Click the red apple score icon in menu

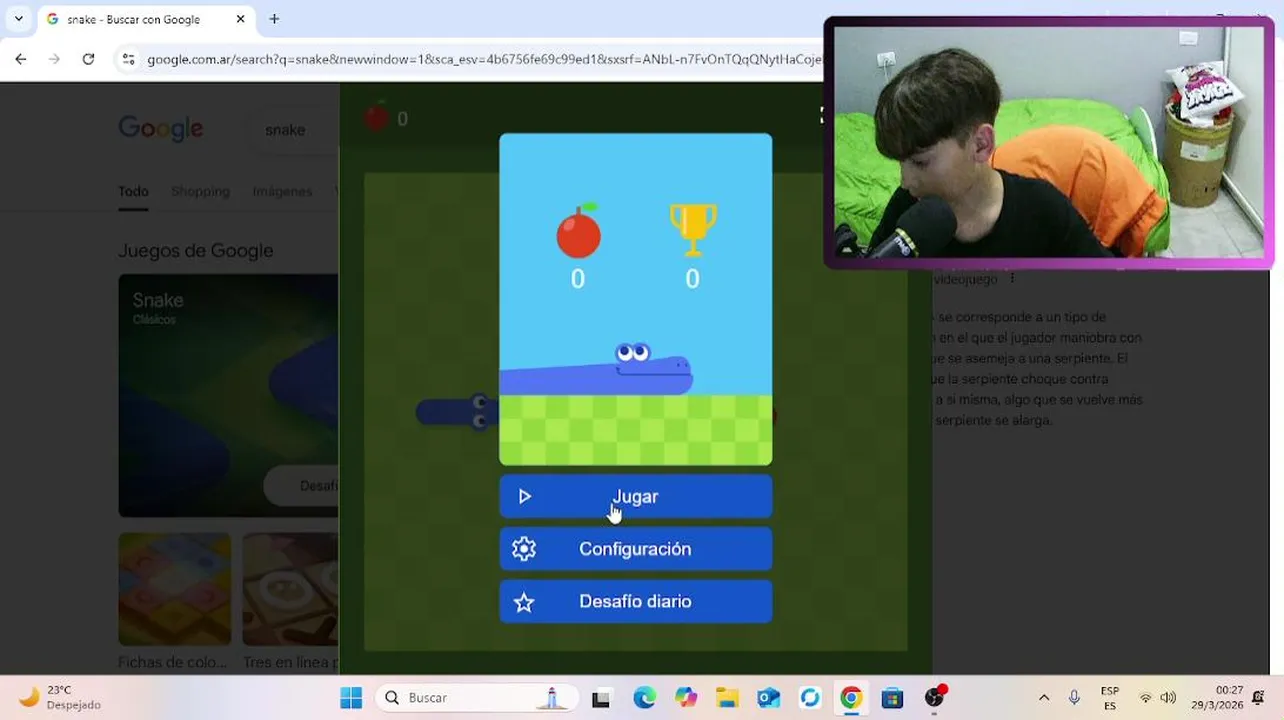pyautogui.click(x=578, y=231)
